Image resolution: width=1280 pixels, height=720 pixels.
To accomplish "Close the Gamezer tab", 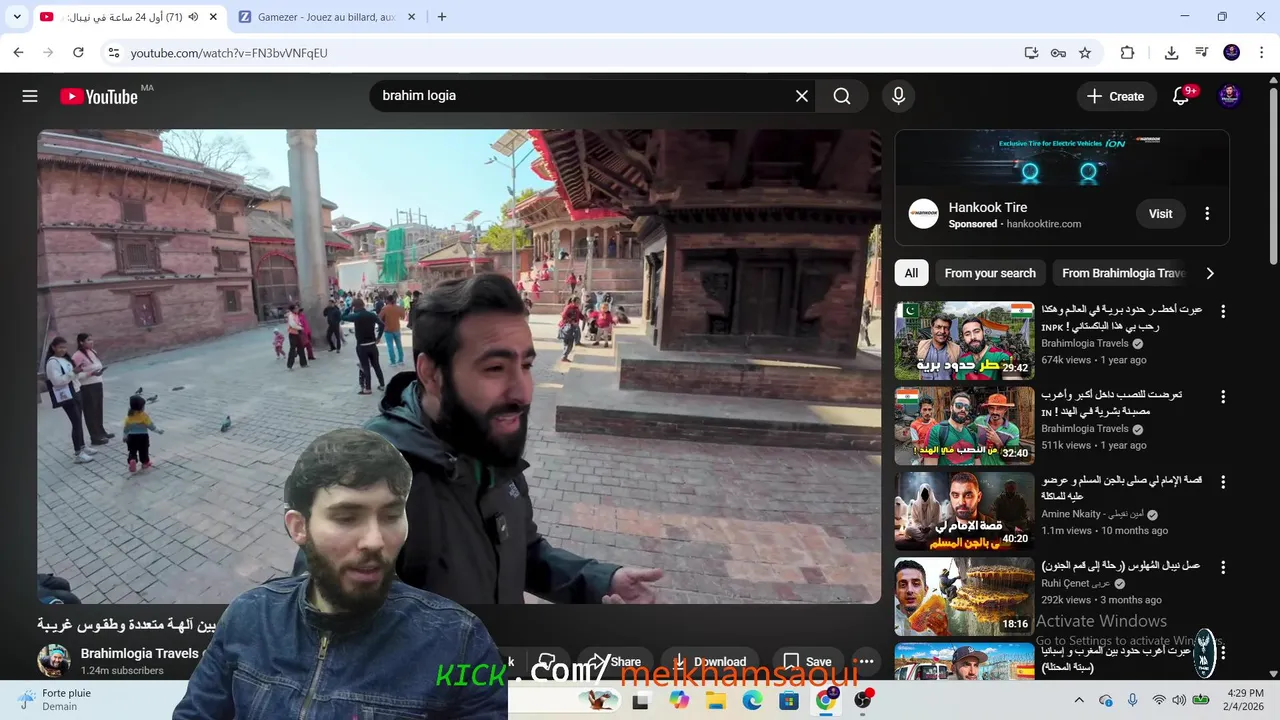I will click(x=411, y=17).
